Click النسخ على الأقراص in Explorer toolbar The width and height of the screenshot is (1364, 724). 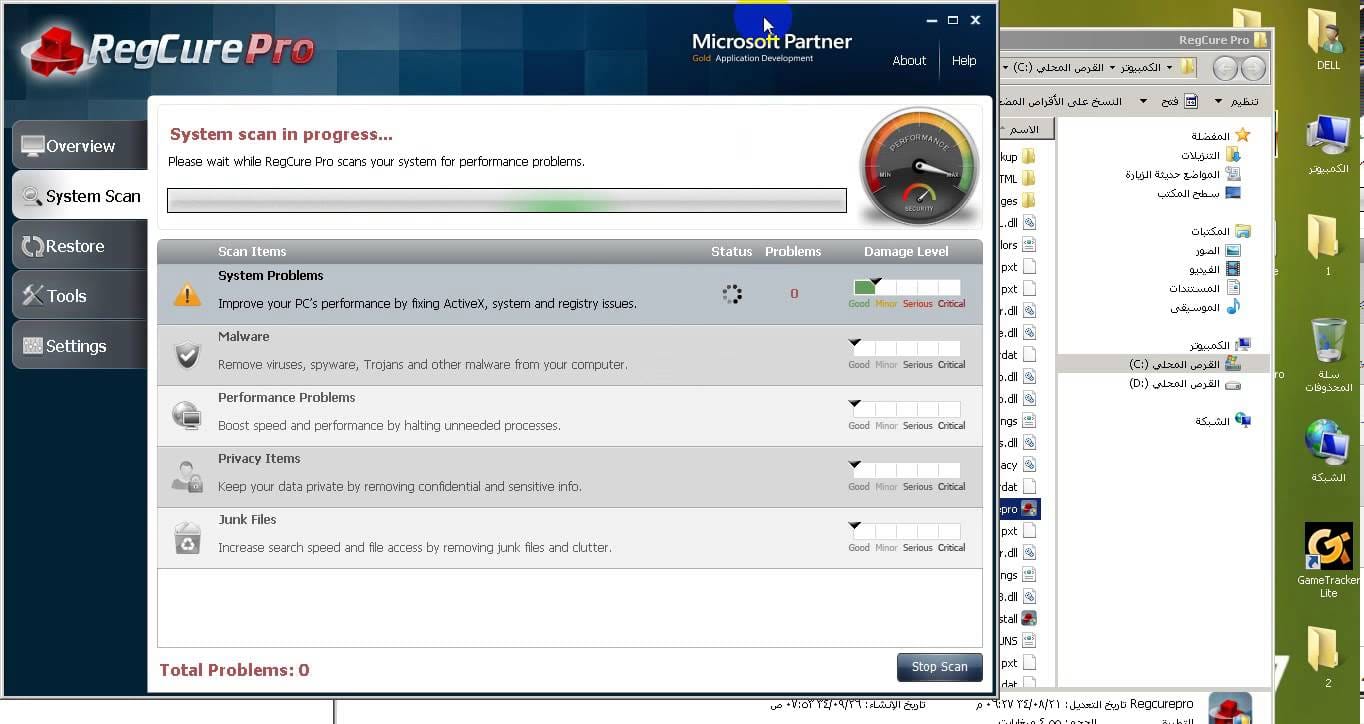pyautogui.click(x=1060, y=101)
